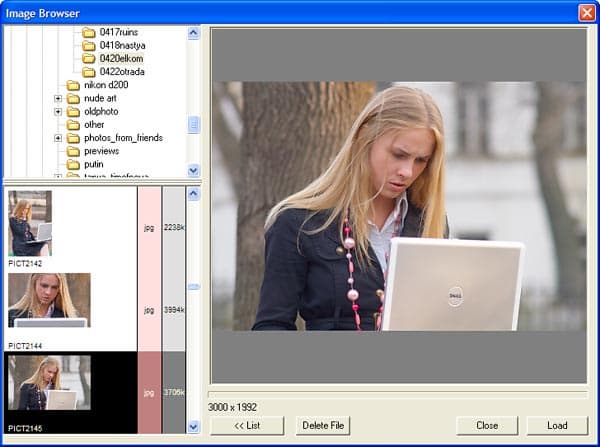Select the PICT2142 thumbnail
The width and height of the screenshot is (600, 447).
[x=30, y=223]
